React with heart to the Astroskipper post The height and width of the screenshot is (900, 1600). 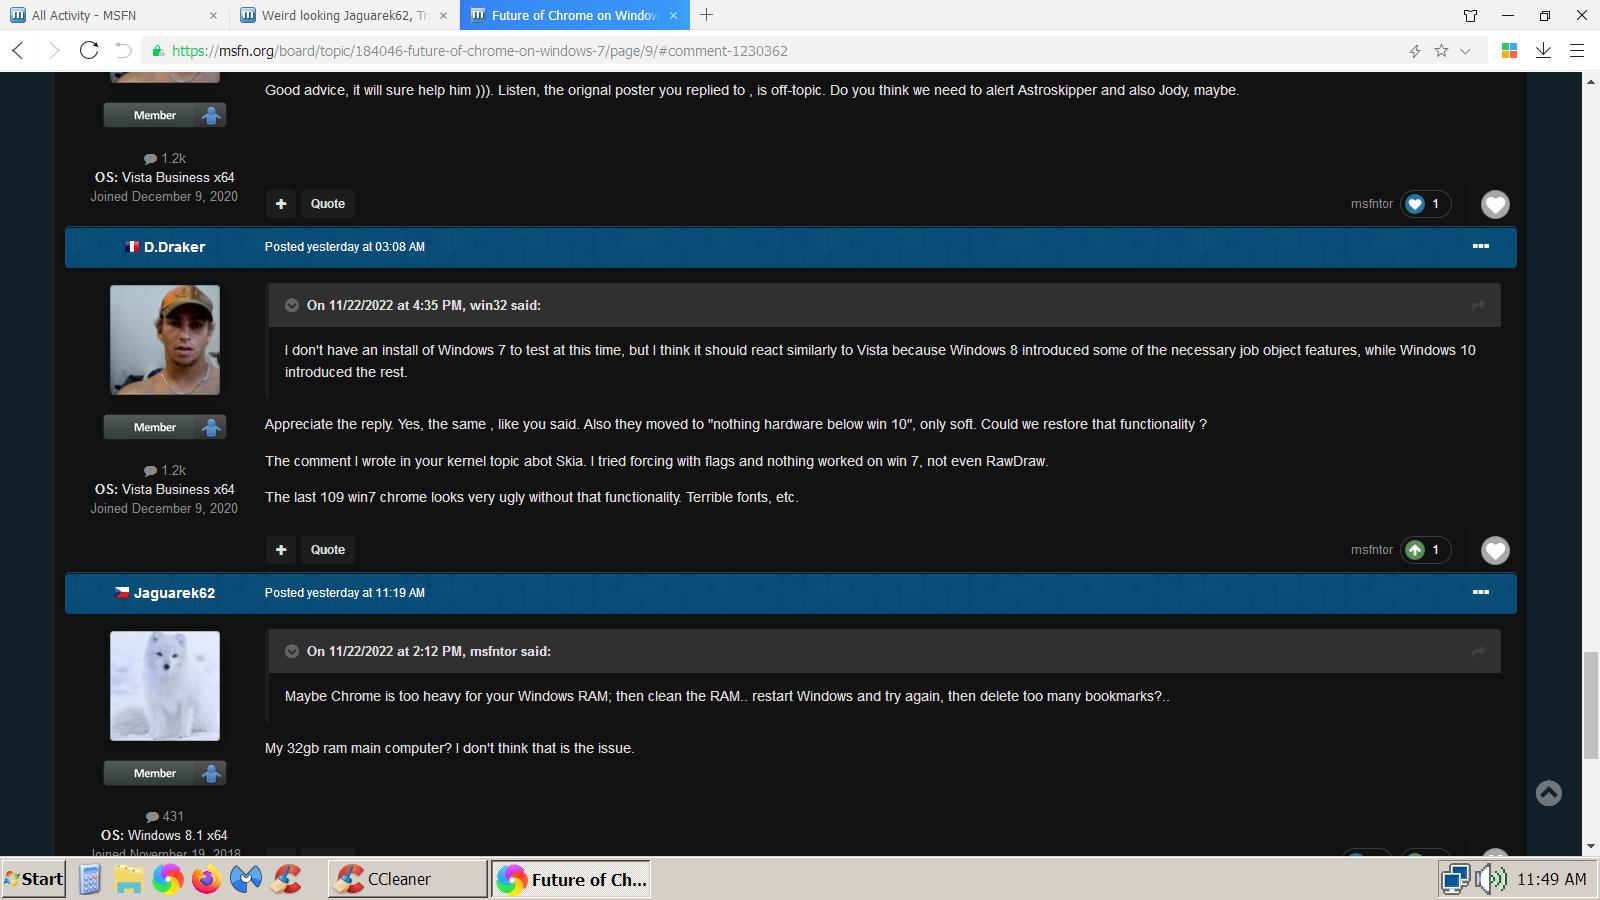coord(1495,204)
